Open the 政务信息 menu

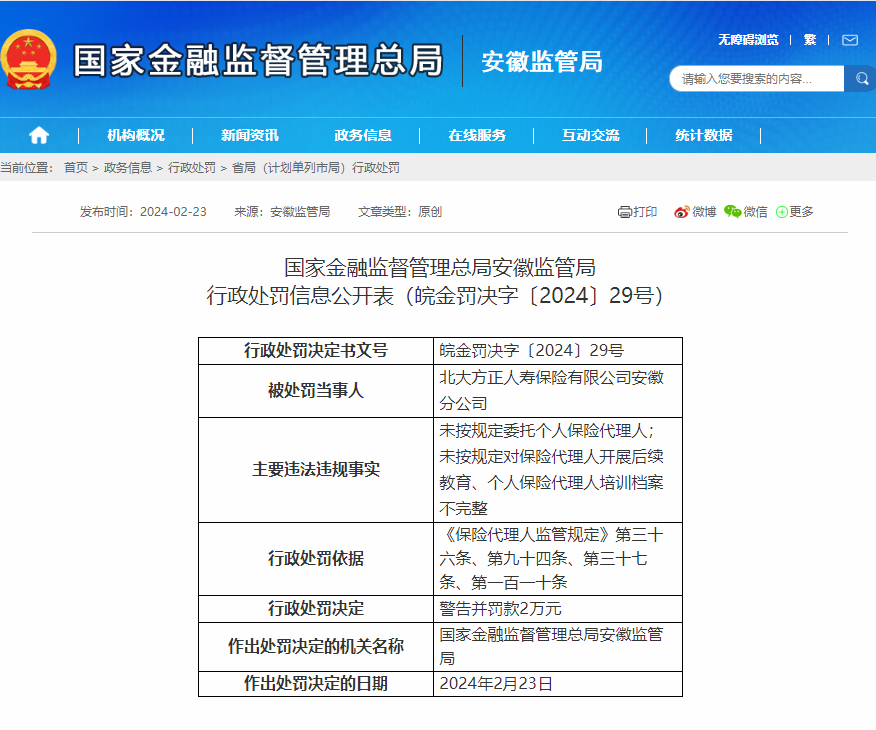(363, 135)
